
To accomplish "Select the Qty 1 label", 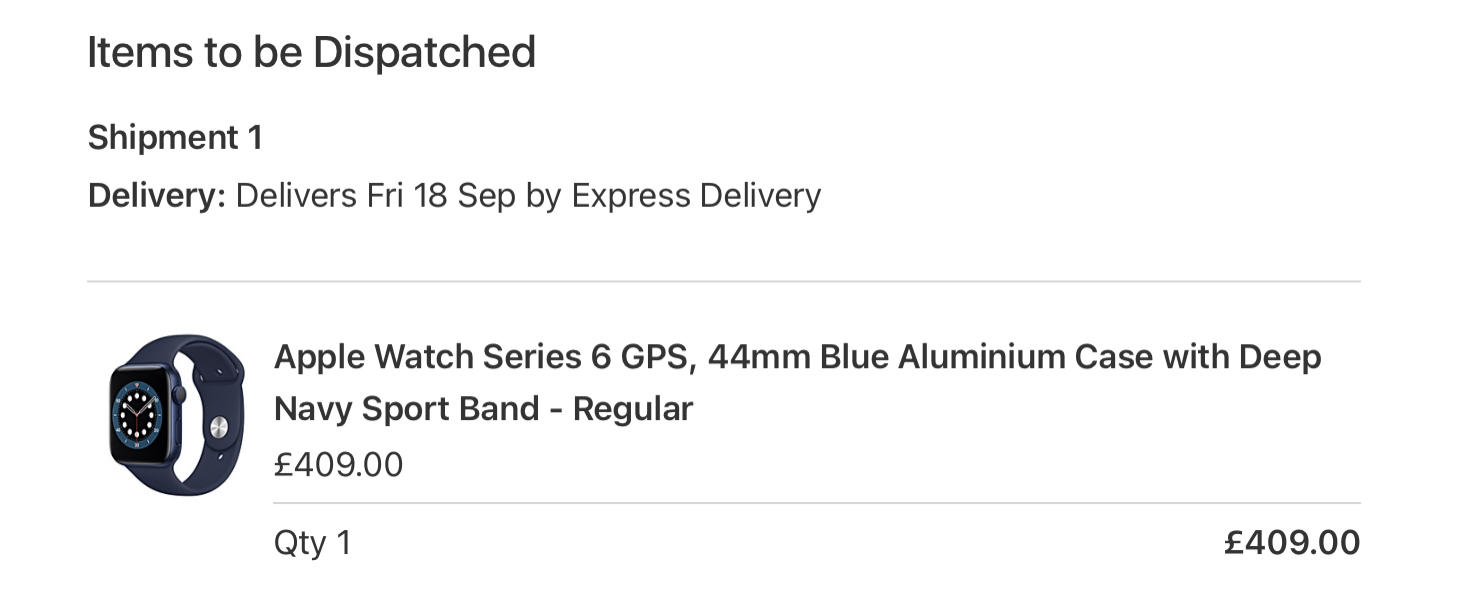I will [312, 544].
